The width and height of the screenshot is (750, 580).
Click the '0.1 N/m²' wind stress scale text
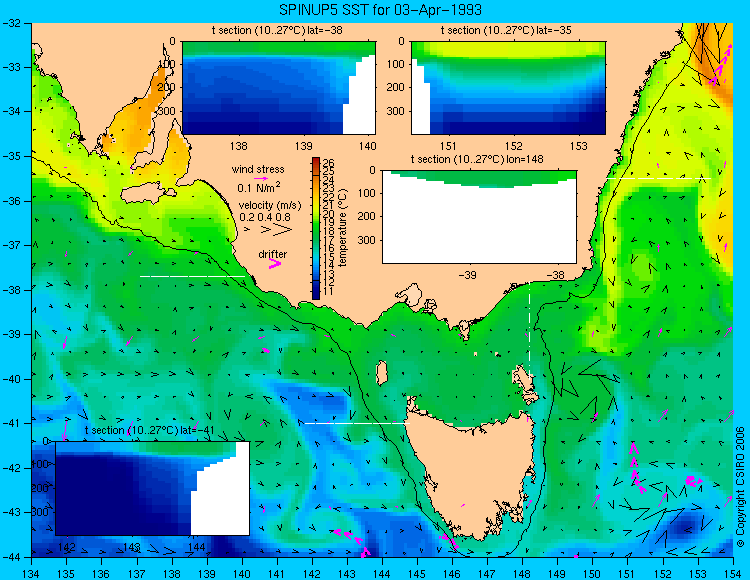(x=259, y=187)
